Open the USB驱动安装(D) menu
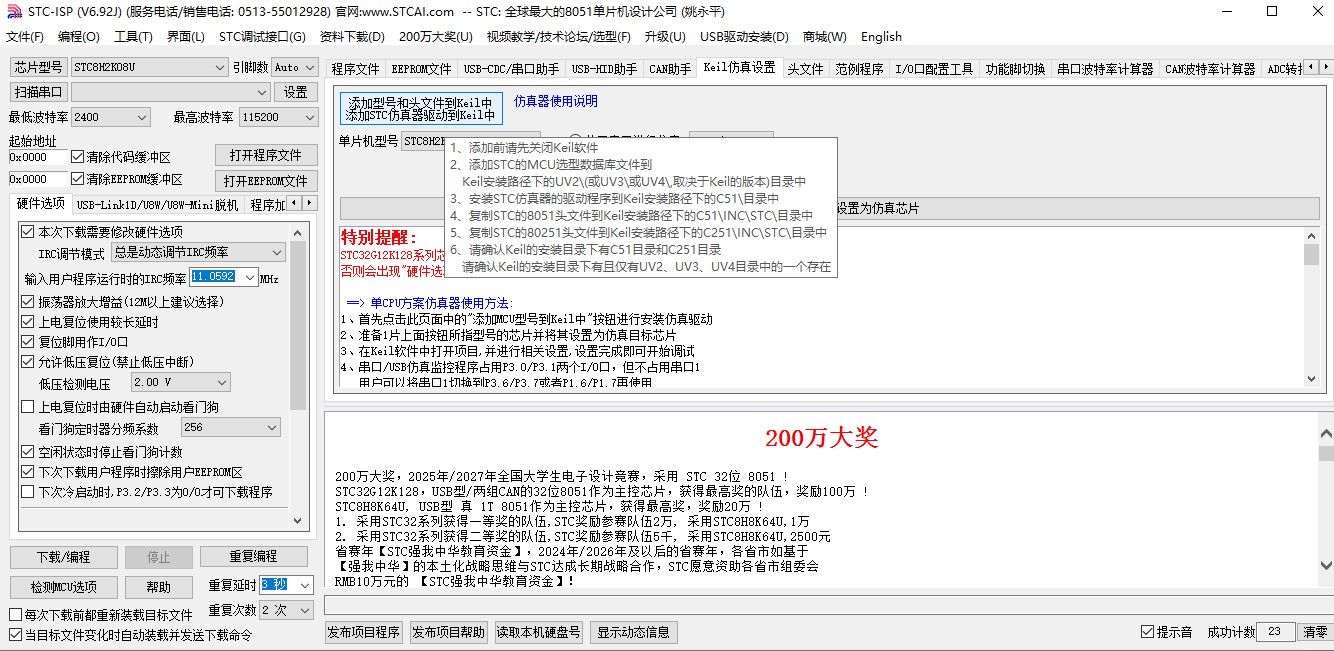This screenshot has width=1334, height=651. [744, 37]
